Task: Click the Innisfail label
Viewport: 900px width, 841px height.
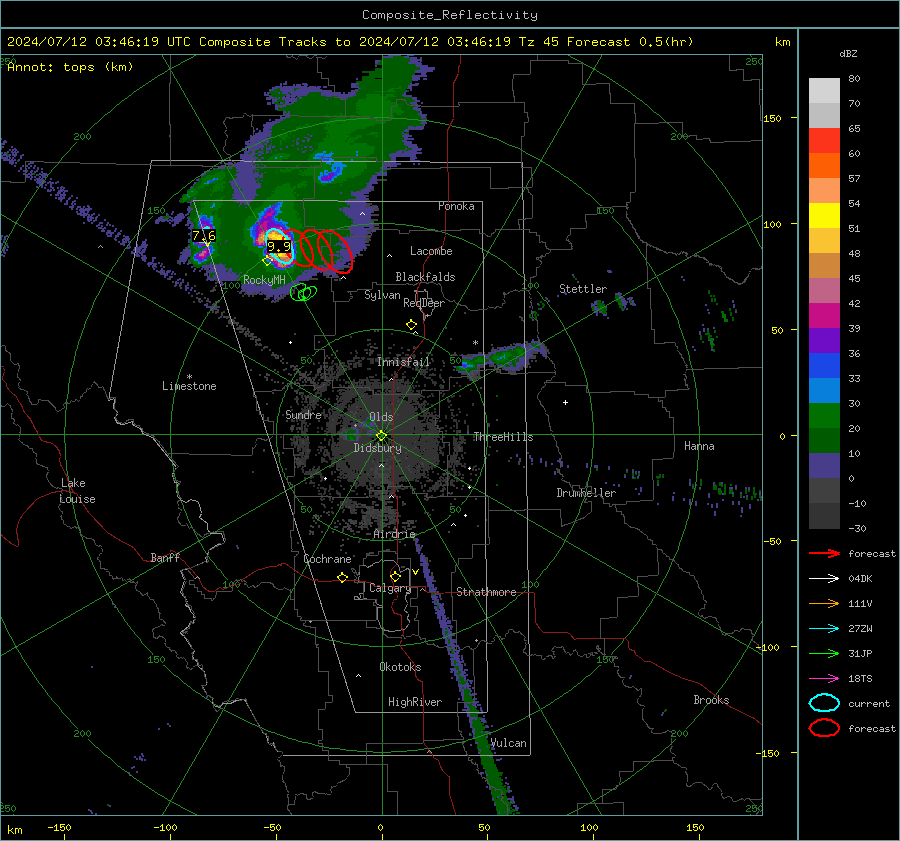Action: 403,362
